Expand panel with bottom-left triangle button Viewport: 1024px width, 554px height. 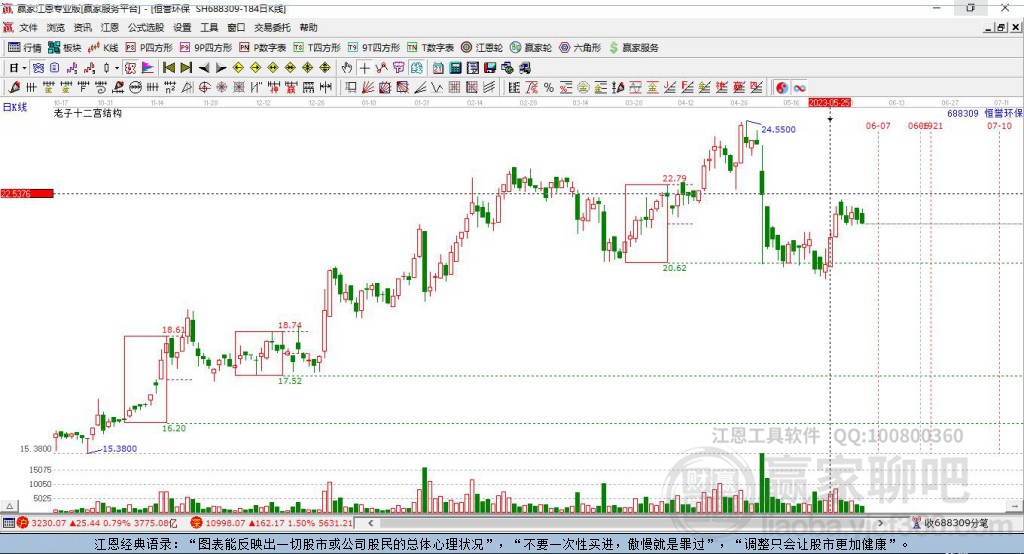click(x=9, y=506)
